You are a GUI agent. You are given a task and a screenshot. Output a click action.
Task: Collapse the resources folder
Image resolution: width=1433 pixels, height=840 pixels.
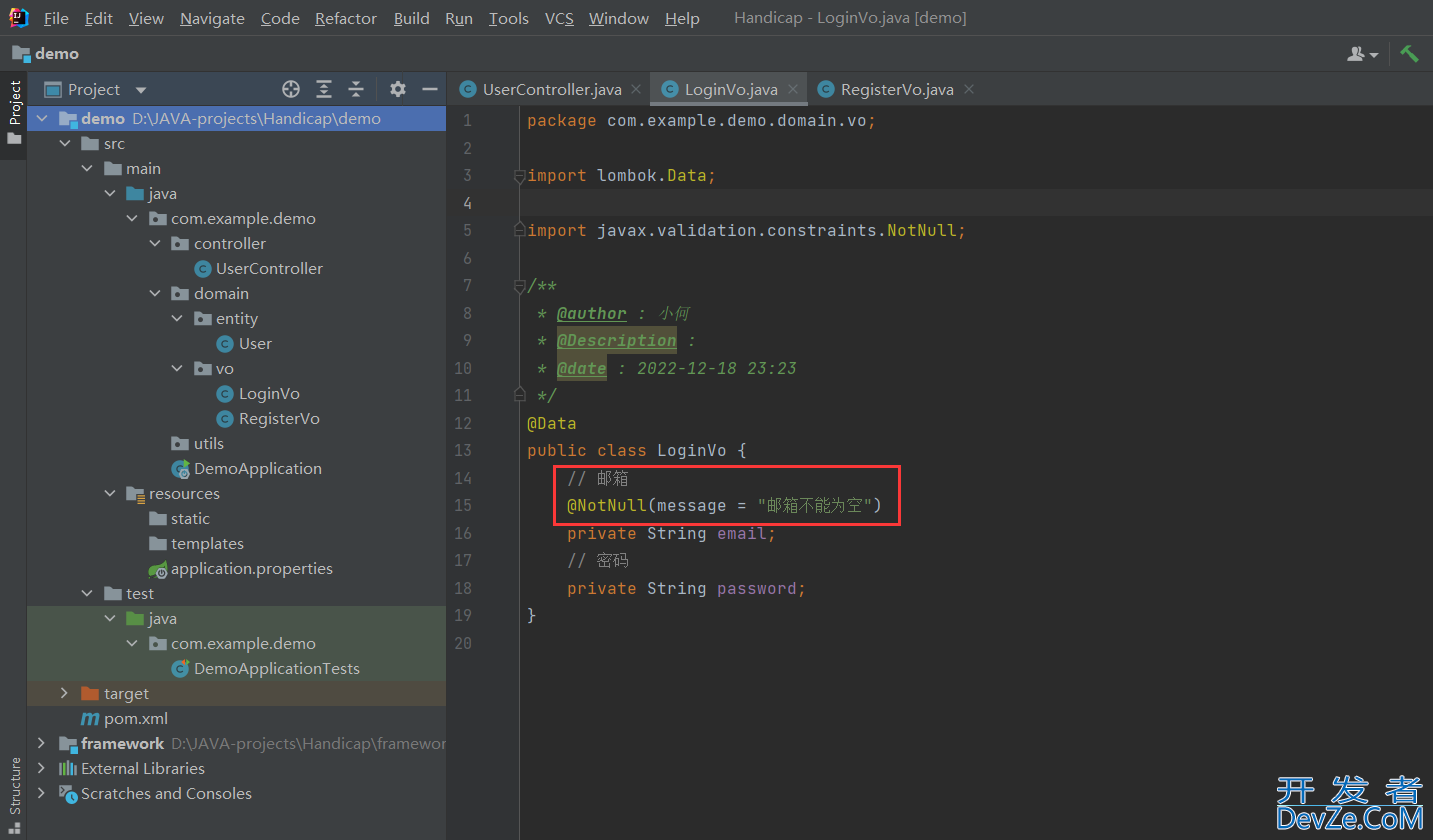pyautogui.click(x=110, y=493)
